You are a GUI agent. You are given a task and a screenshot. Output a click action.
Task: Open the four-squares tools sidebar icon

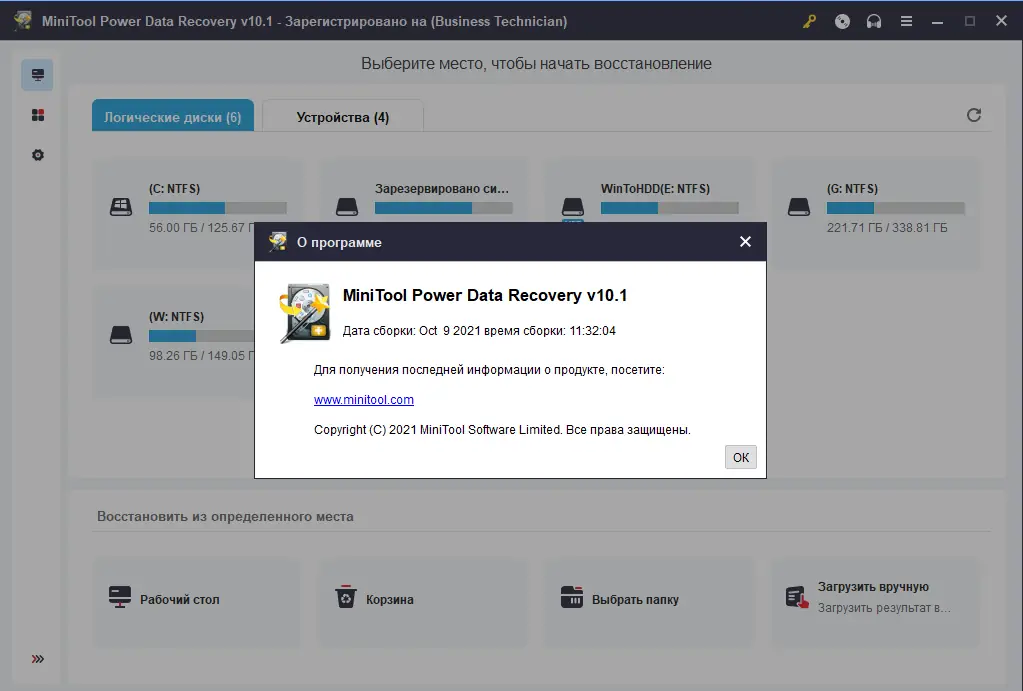tap(38, 115)
